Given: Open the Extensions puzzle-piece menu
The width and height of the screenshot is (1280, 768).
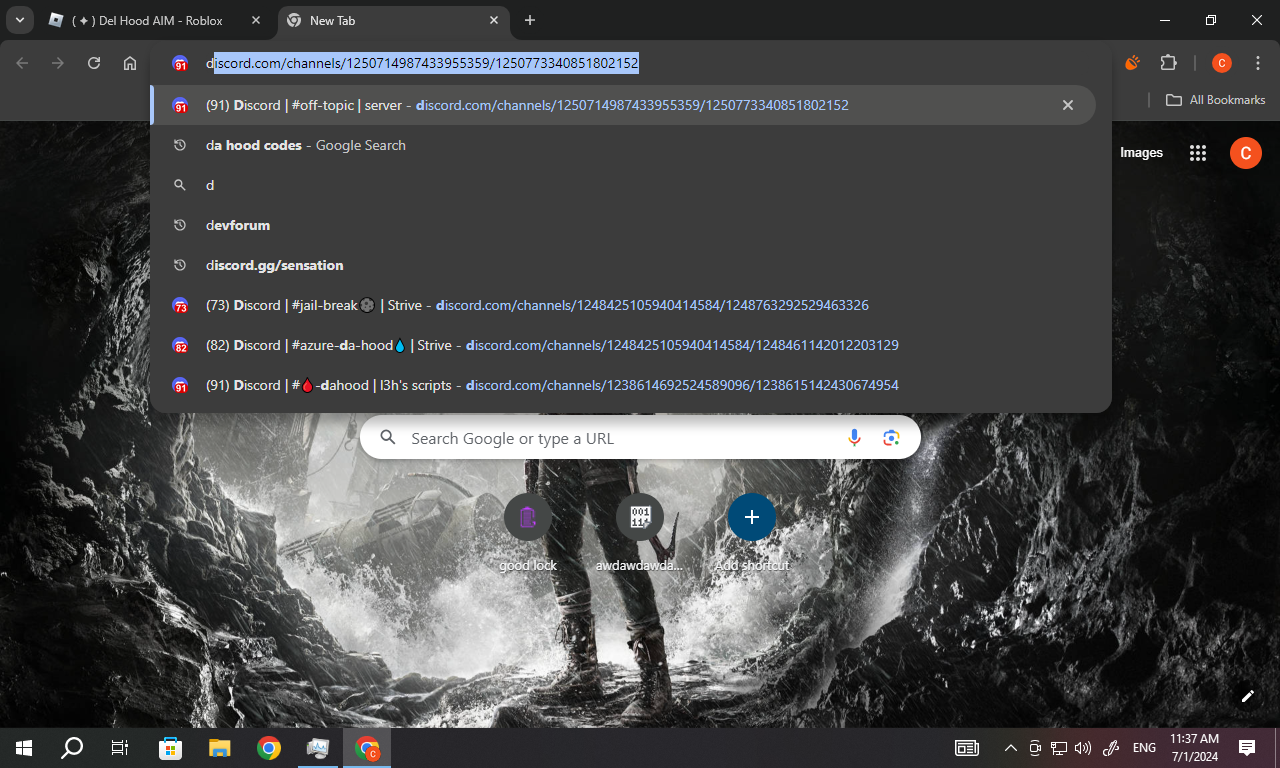Looking at the screenshot, I should [1168, 63].
